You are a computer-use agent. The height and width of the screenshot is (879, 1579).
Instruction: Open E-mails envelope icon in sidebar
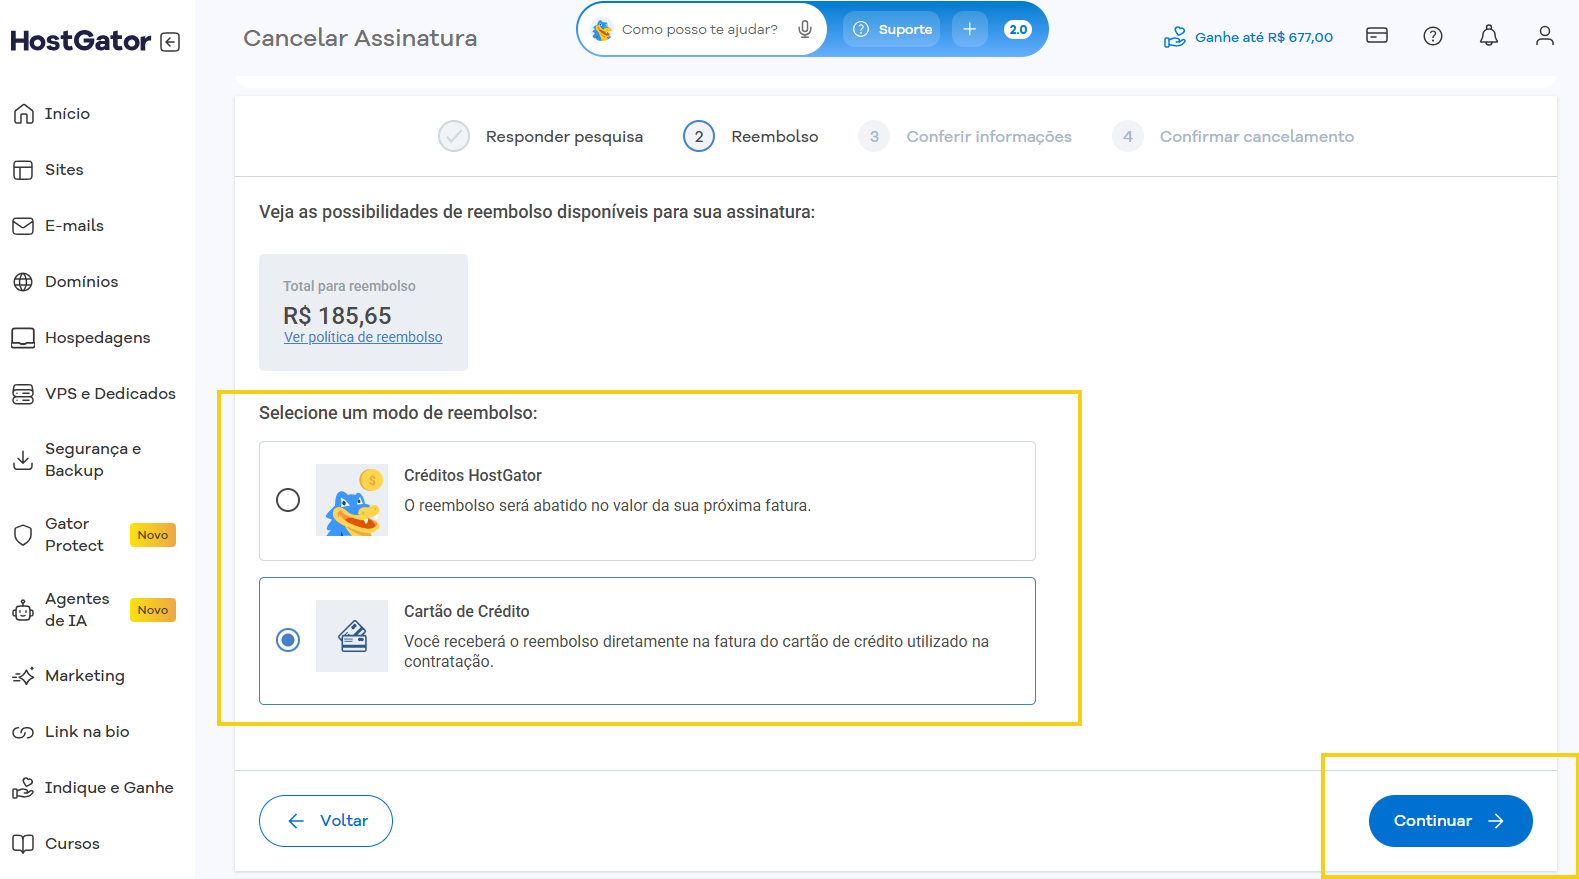coord(23,226)
